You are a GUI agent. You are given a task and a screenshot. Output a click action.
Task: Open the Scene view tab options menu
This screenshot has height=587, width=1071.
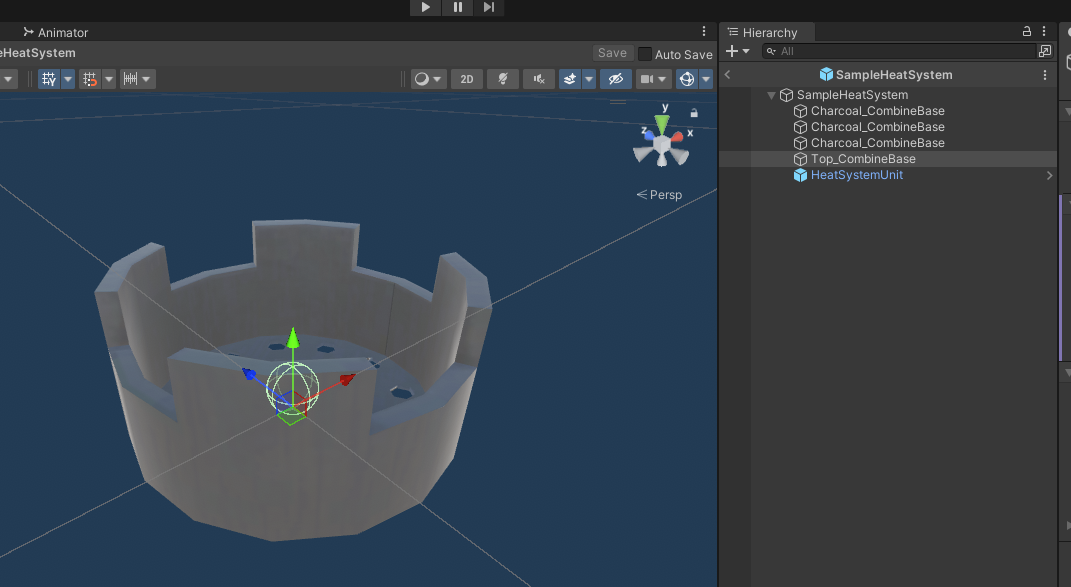(704, 31)
